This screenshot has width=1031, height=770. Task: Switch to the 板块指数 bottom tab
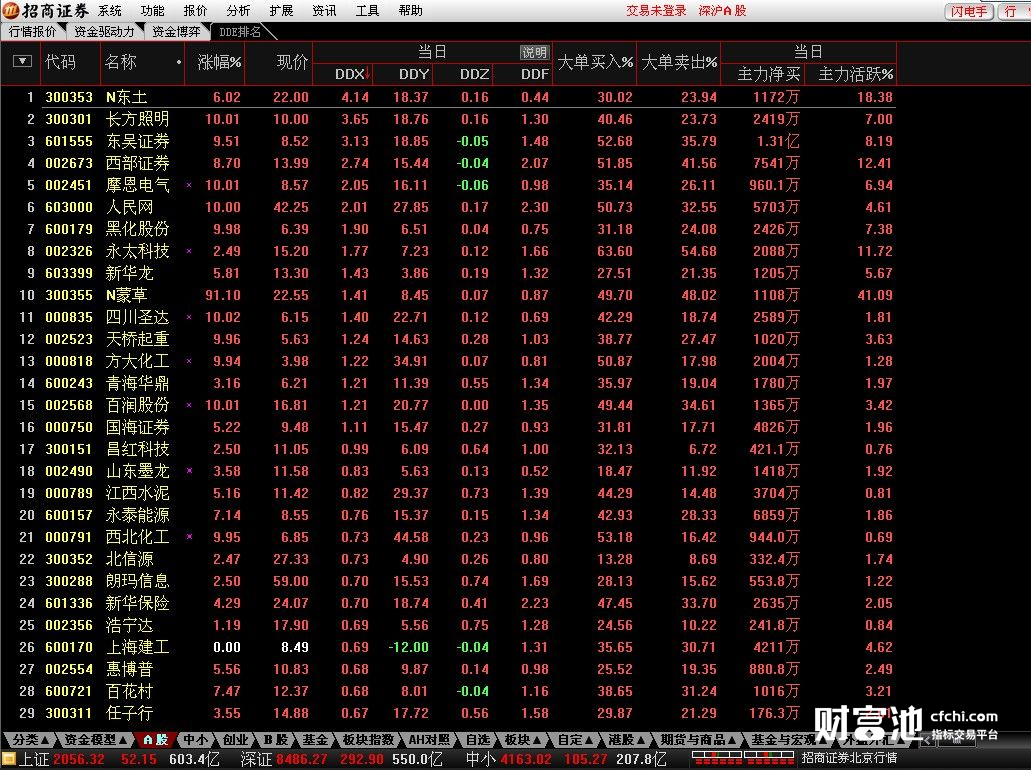pos(368,740)
